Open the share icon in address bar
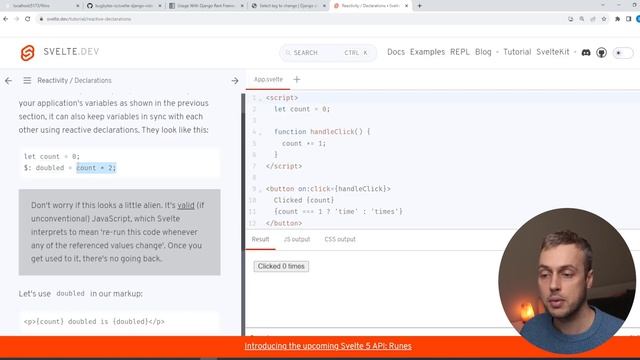 [x=593, y=19]
